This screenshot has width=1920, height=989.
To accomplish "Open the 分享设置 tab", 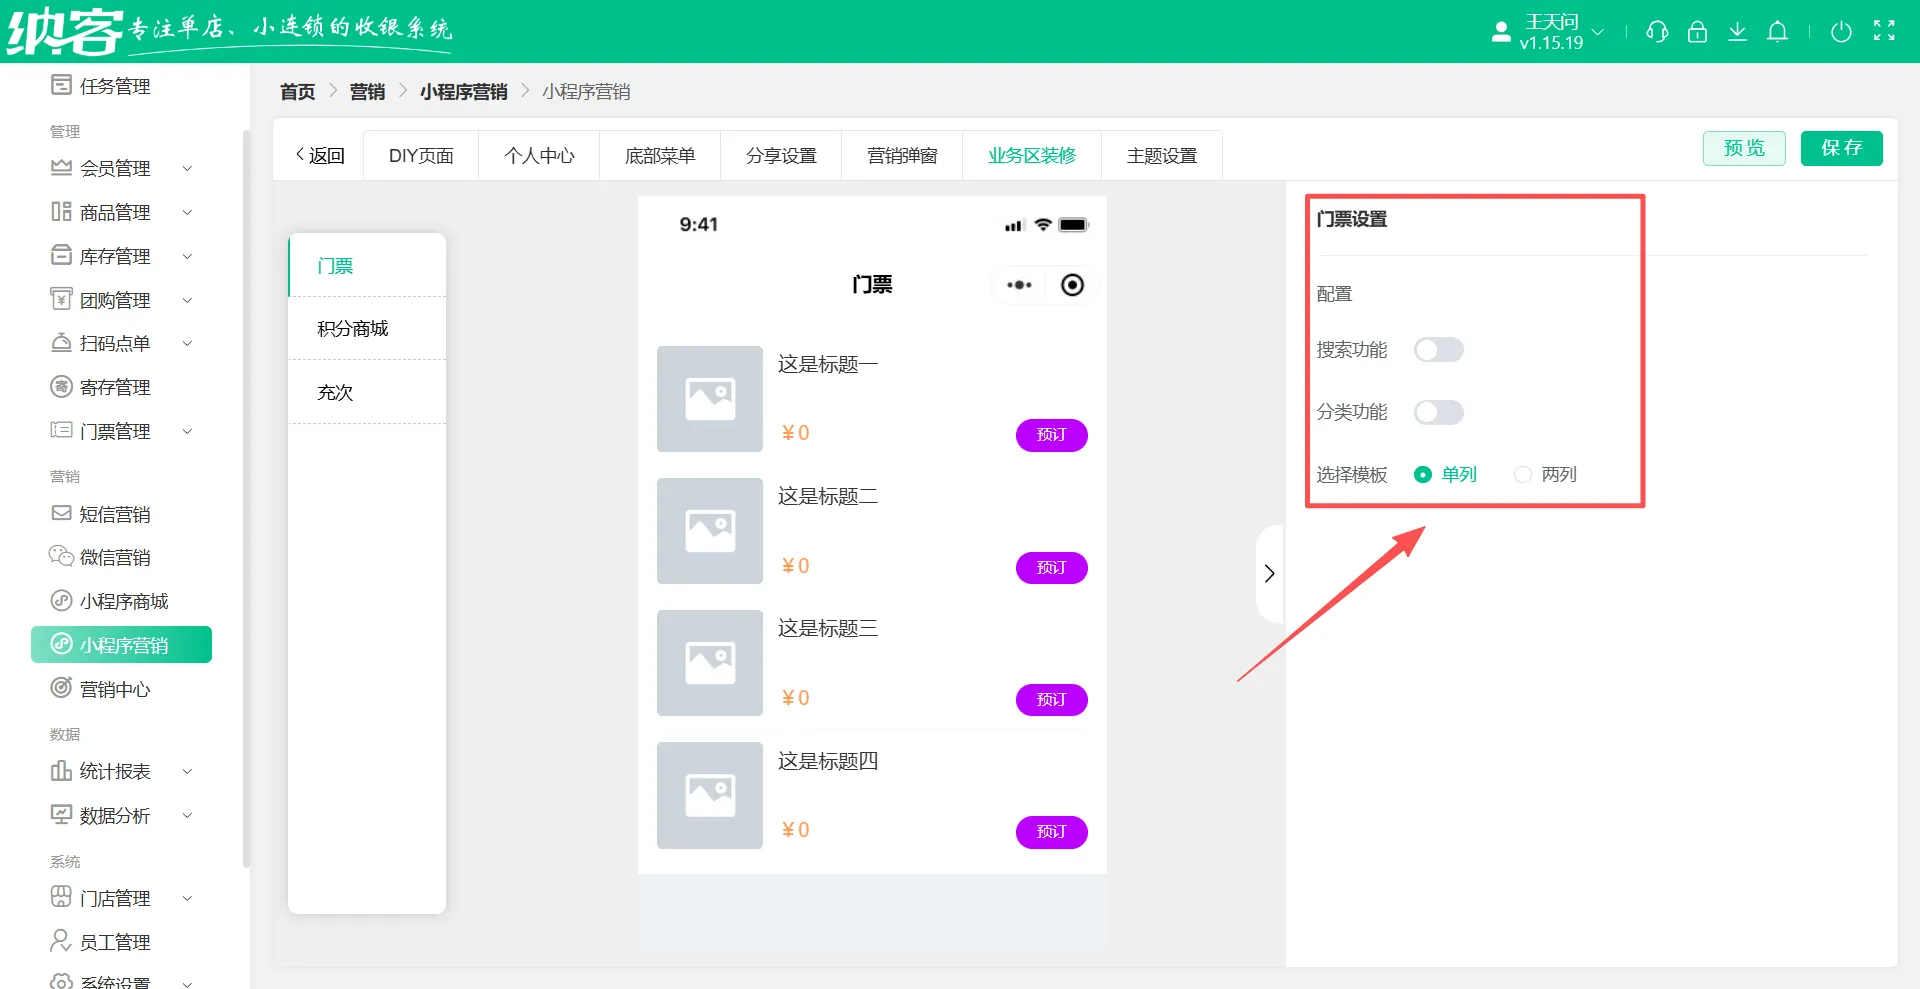I will [x=781, y=155].
